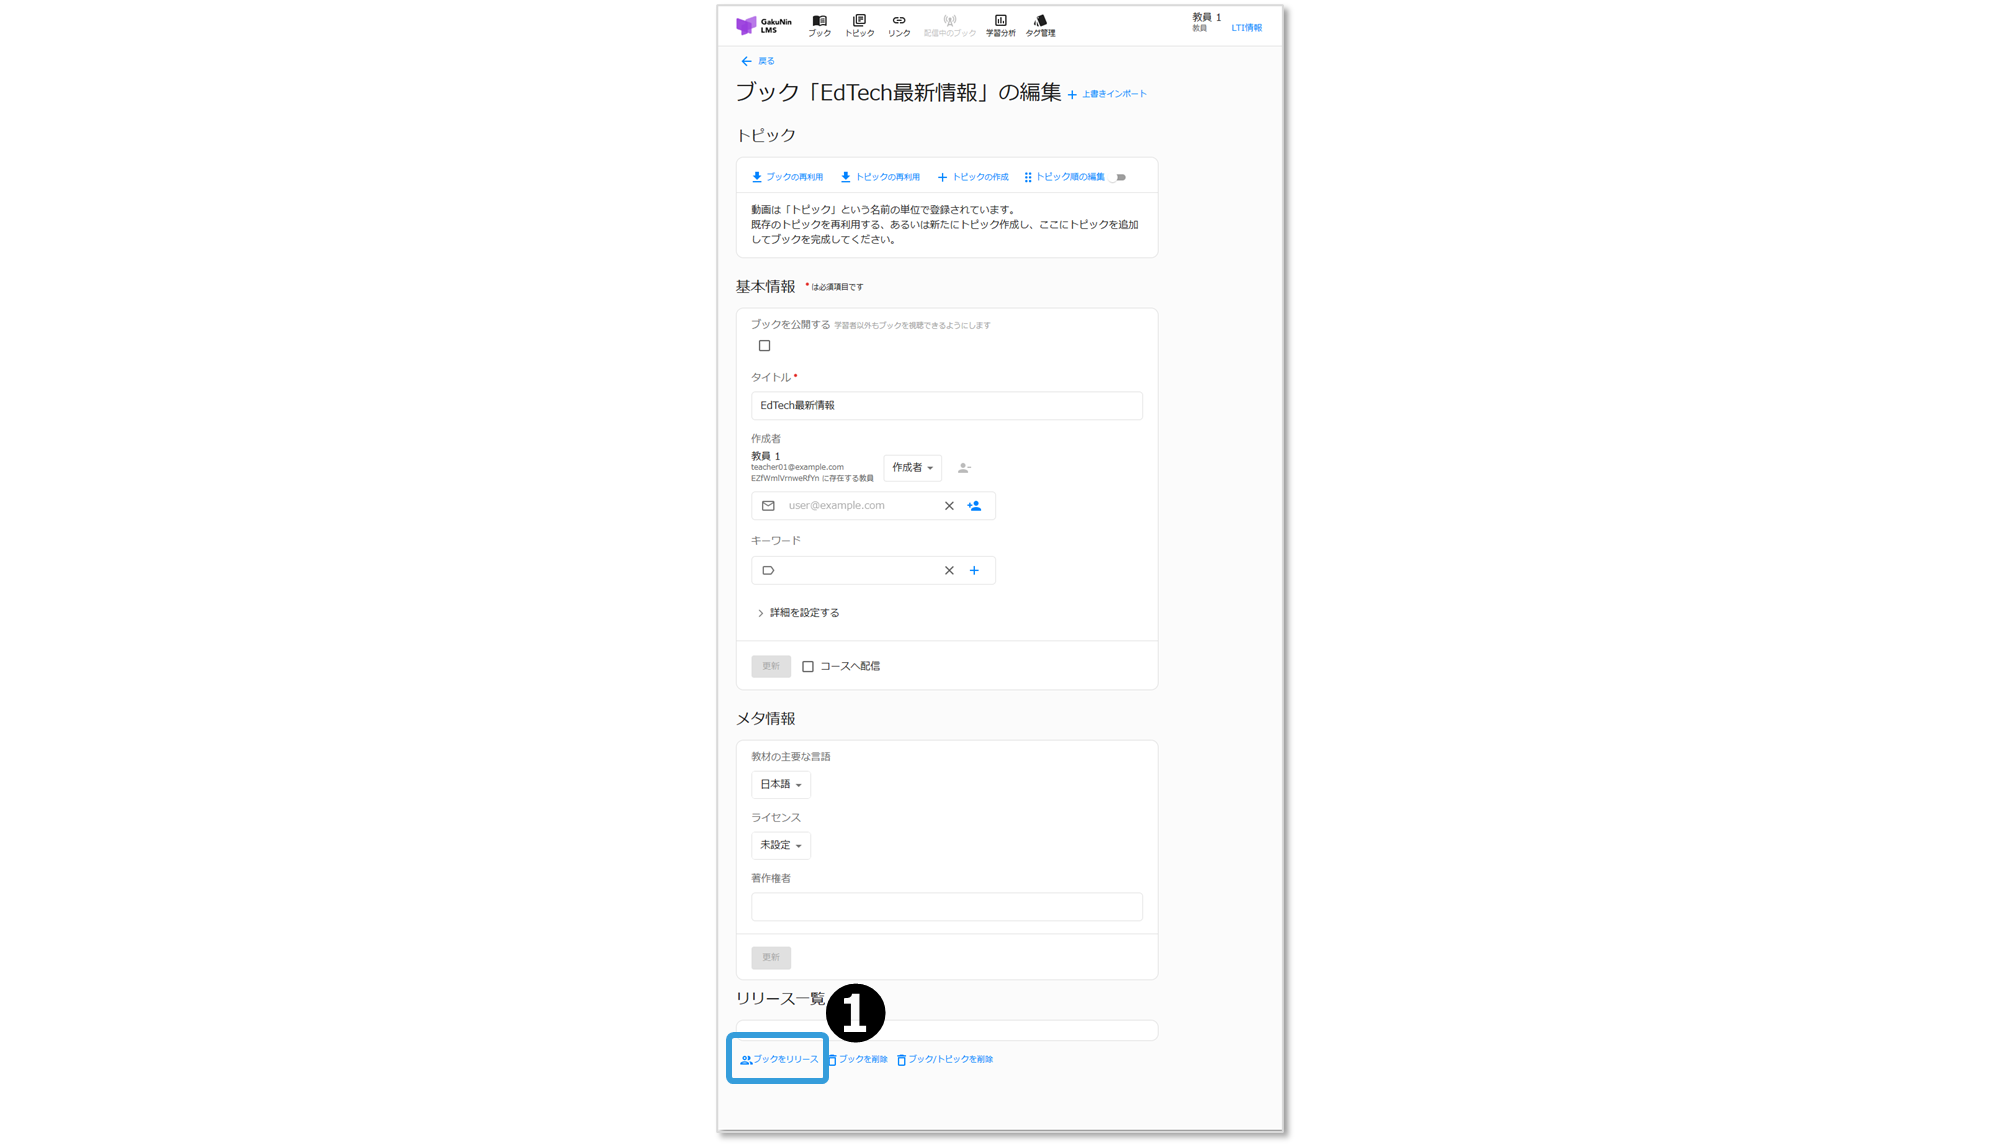Open the 日本語 language dropdown
The height and width of the screenshot is (1146, 2000).
[780, 785]
